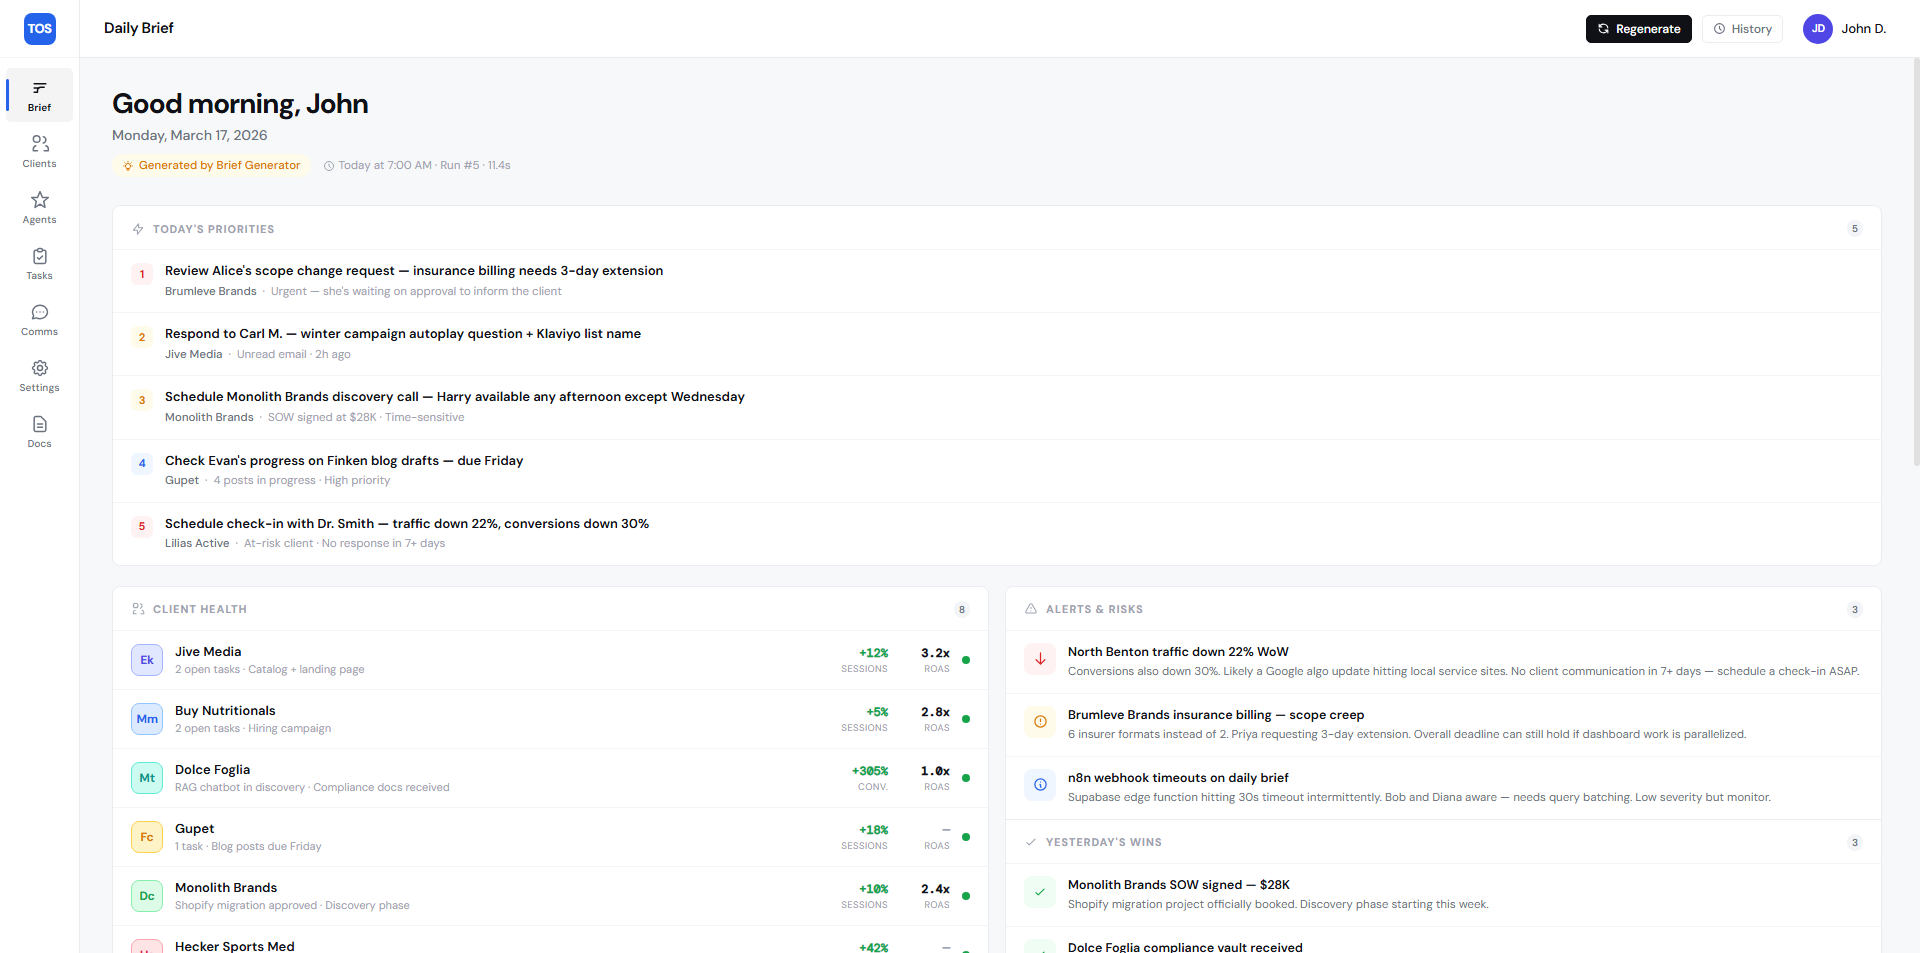
Task: Click the Gupet Fc avatar
Action: click(147, 837)
